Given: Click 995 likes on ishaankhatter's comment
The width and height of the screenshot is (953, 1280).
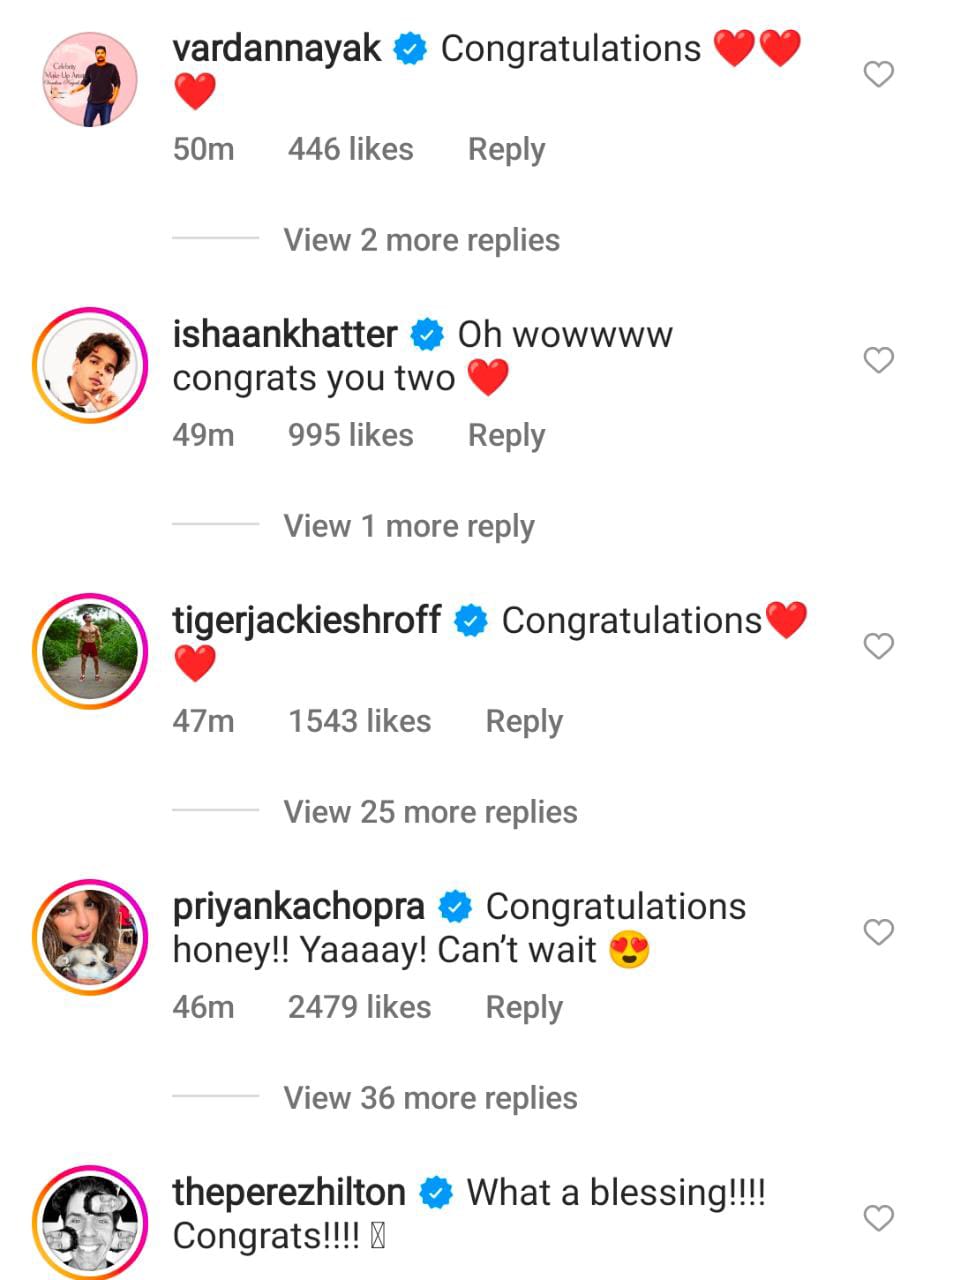Looking at the screenshot, I should (350, 435).
